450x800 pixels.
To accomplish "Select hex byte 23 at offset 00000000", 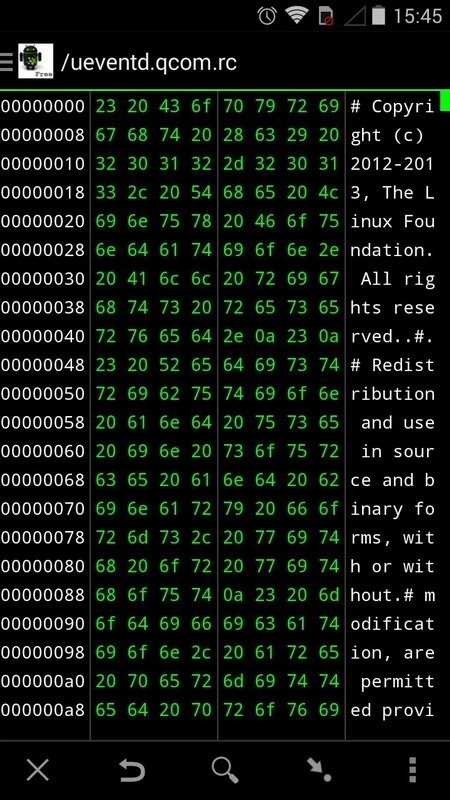I will coord(106,106).
